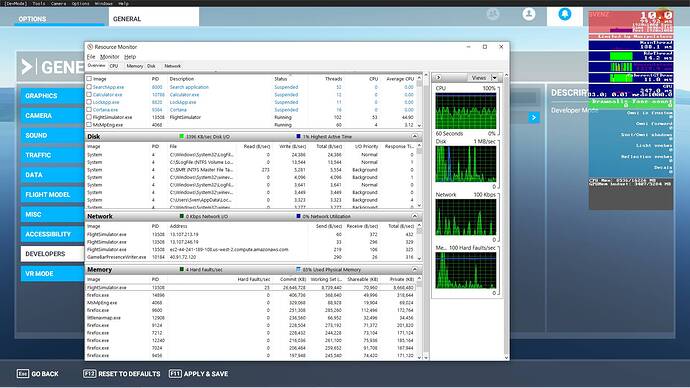The width and height of the screenshot is (690, 388).
Task: Open the MISC settings category
Action: (52, 214)
